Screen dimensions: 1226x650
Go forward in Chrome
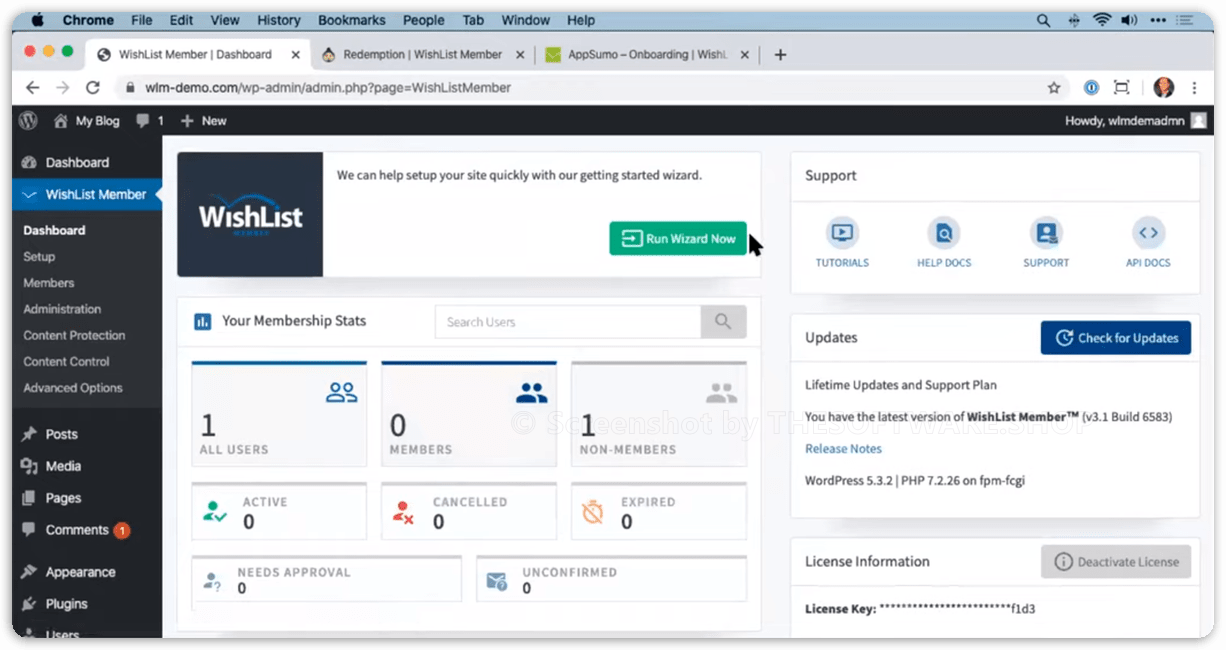pyautogui.click(x=63, y=88)
